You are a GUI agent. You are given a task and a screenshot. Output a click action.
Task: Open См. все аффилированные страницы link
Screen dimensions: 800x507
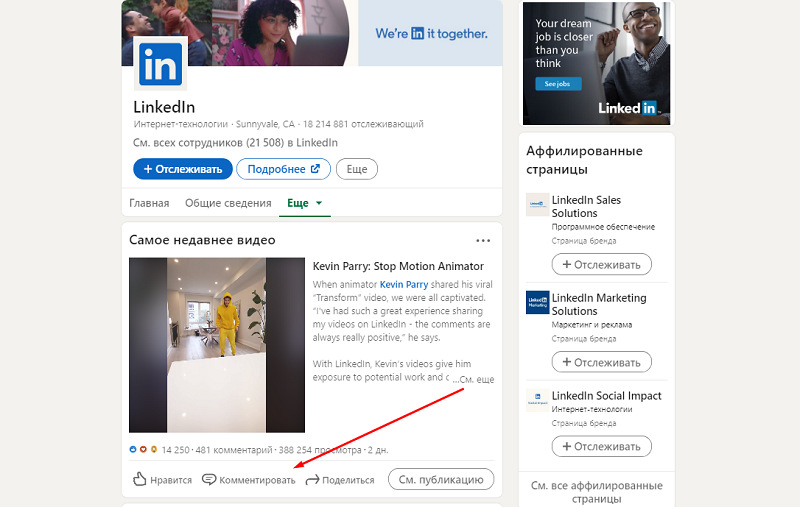[x=596, y=492]
